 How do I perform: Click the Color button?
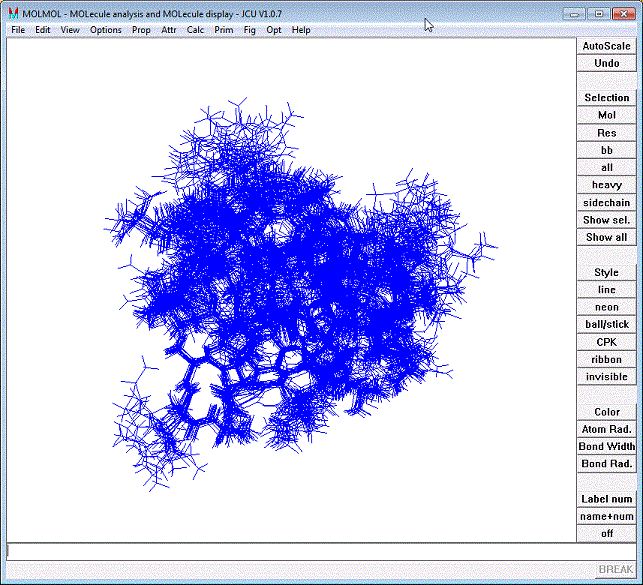point(607,412)
